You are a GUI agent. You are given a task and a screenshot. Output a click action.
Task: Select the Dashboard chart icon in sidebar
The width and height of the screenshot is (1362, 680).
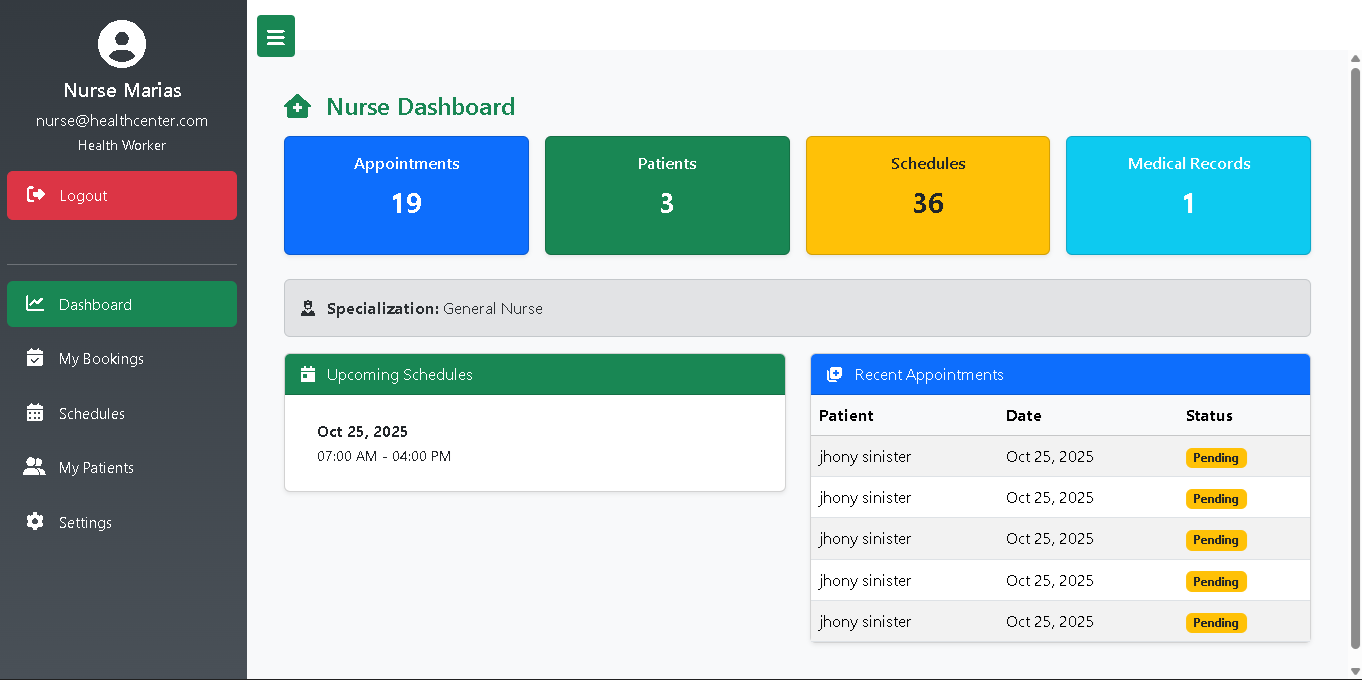(35, 304)
